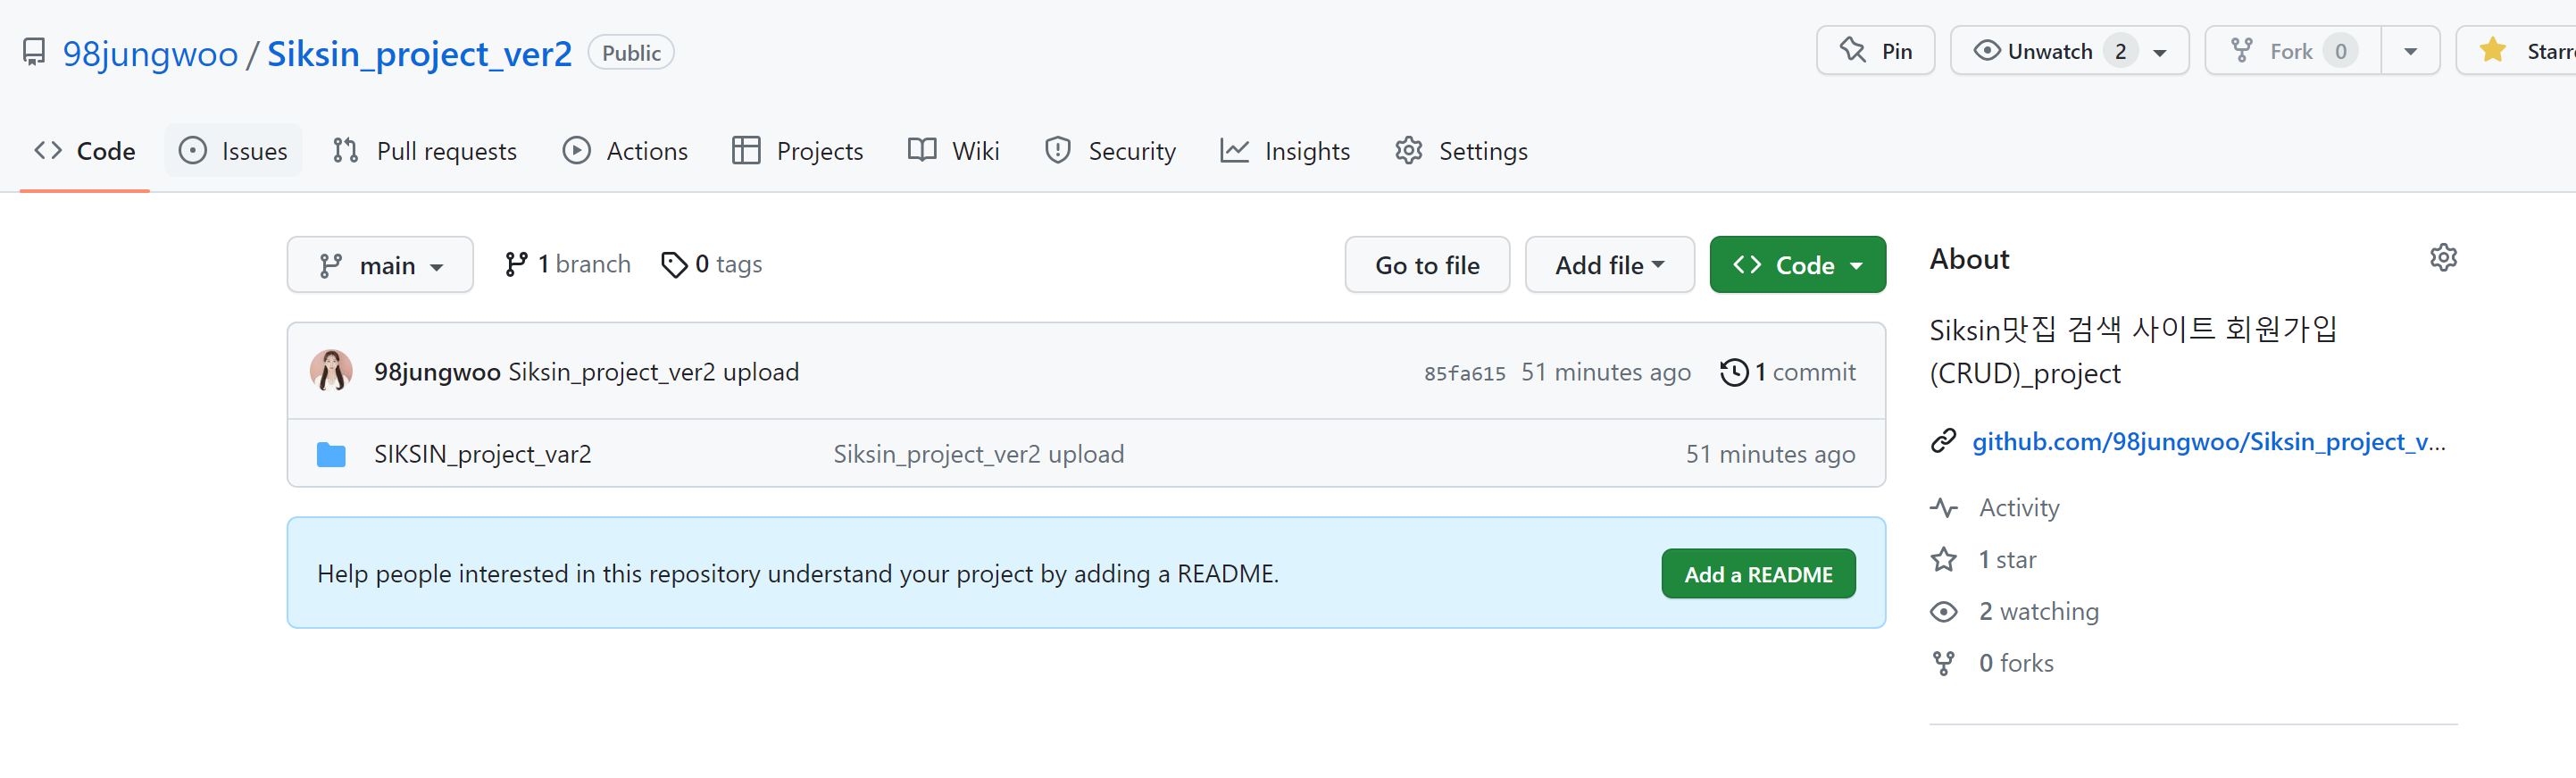Screen dimensions: 2576x778
Task: Click the Unwatch count badge showing 2
Action: coord(2120,51)
